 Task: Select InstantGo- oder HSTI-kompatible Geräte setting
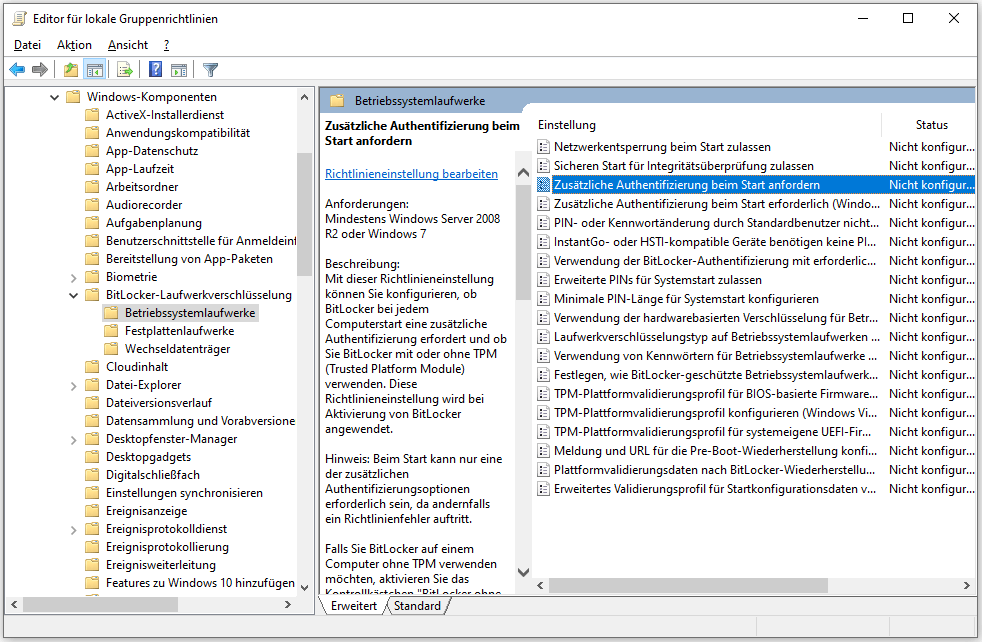click(x=715, y=242)
